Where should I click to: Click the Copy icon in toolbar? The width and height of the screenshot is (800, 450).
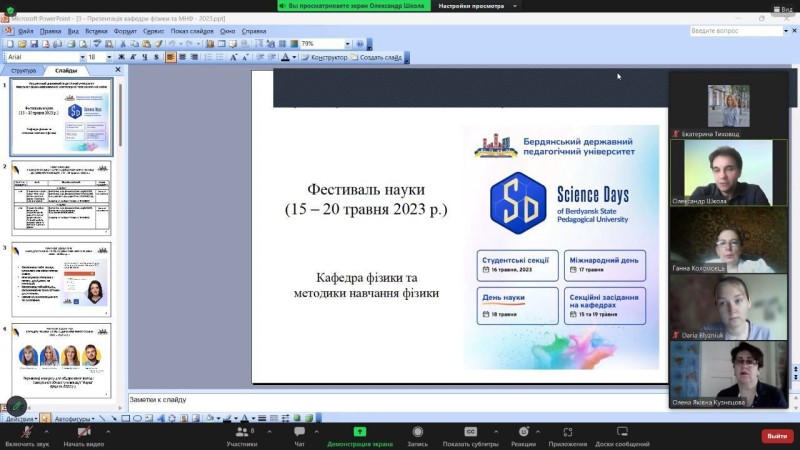(x=134, y=44)
